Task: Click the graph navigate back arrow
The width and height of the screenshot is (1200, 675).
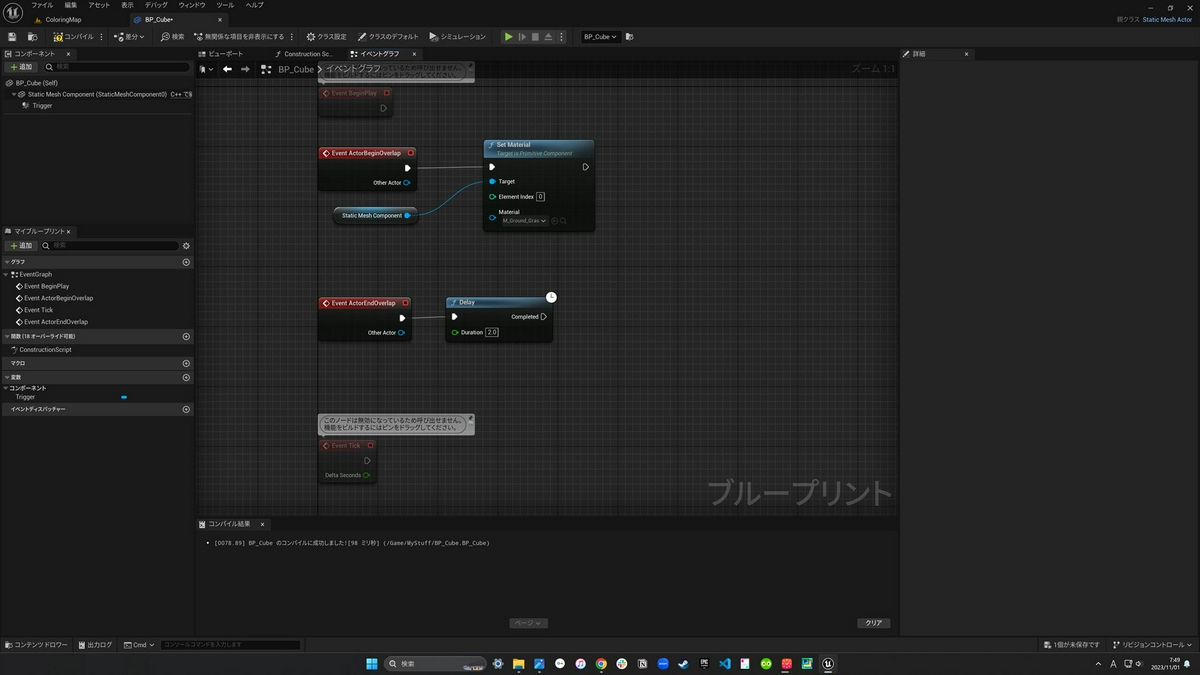Action: click(227, 69)
